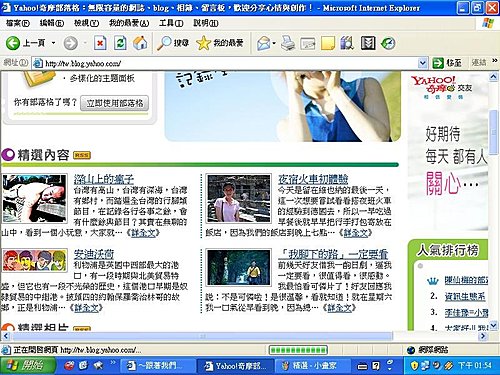Click the black-and-white square toolbar icon
The width and height of the screenshot is (500, 375).
(368, 43)
